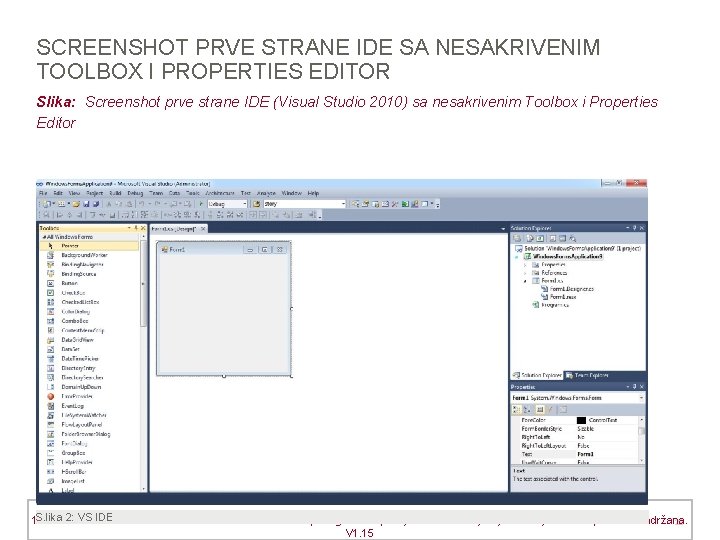Click the Open File toolbar icon
Viewport: 720px width, 540px height.
tap(76, 204)
